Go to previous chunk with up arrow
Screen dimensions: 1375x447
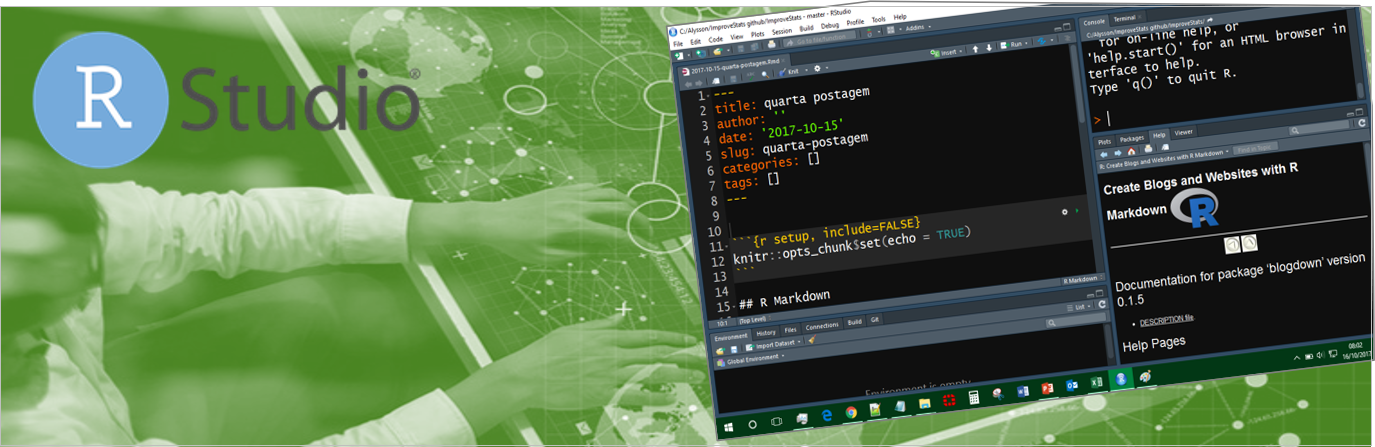click(975, 49)
